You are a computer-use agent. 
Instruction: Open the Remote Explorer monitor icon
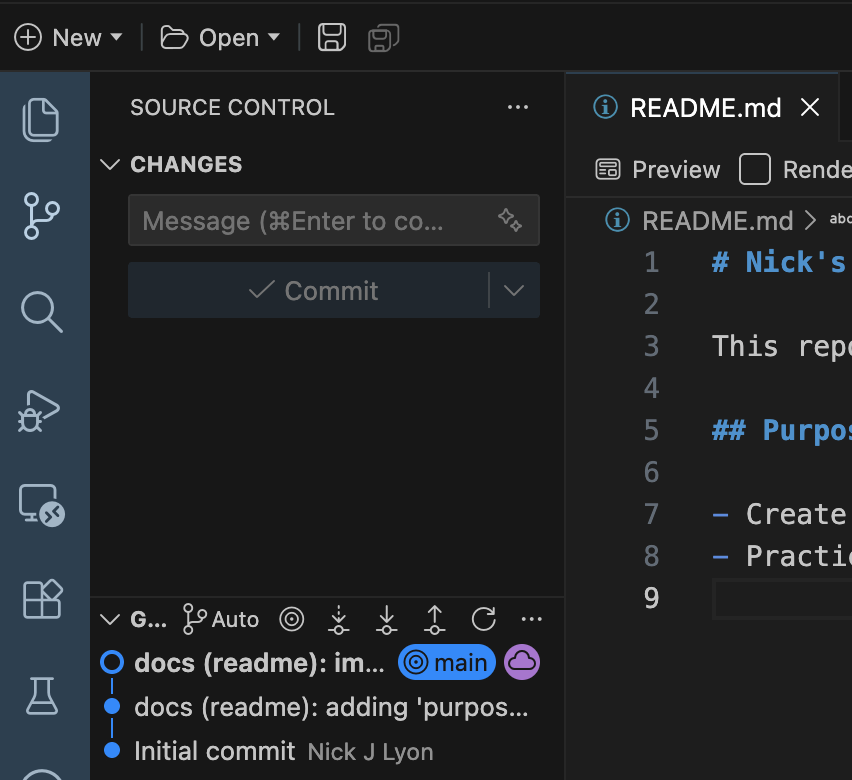pos(42,504)
